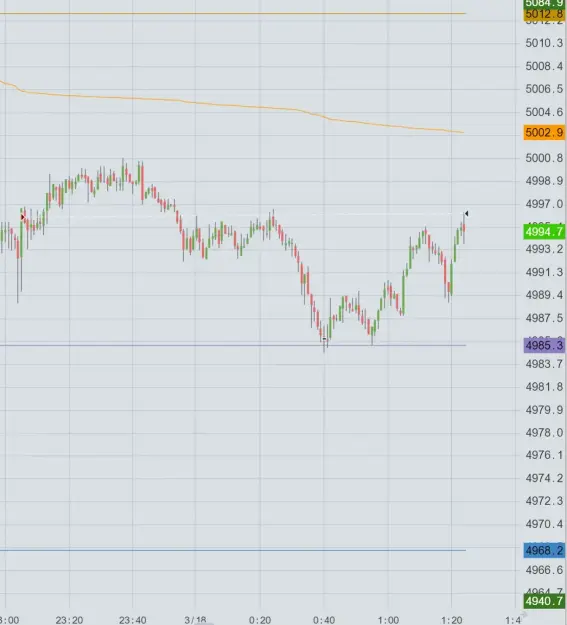The width and height of the screenshot is (567, 625).
Task: Select the green 4940.7 tag at bottom
Action: pyautogui.click(x=544, y=601)
